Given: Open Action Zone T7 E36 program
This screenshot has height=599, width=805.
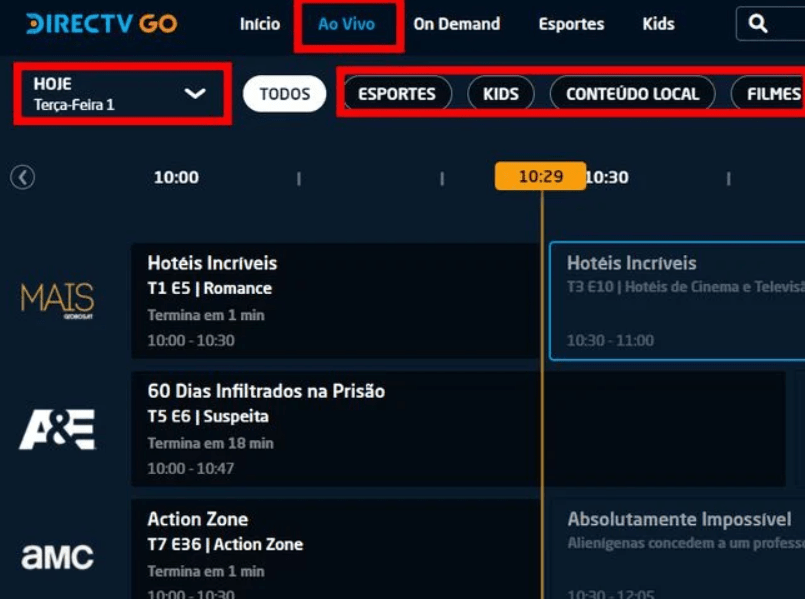Looking at the screenshot, I should [335, 549].
